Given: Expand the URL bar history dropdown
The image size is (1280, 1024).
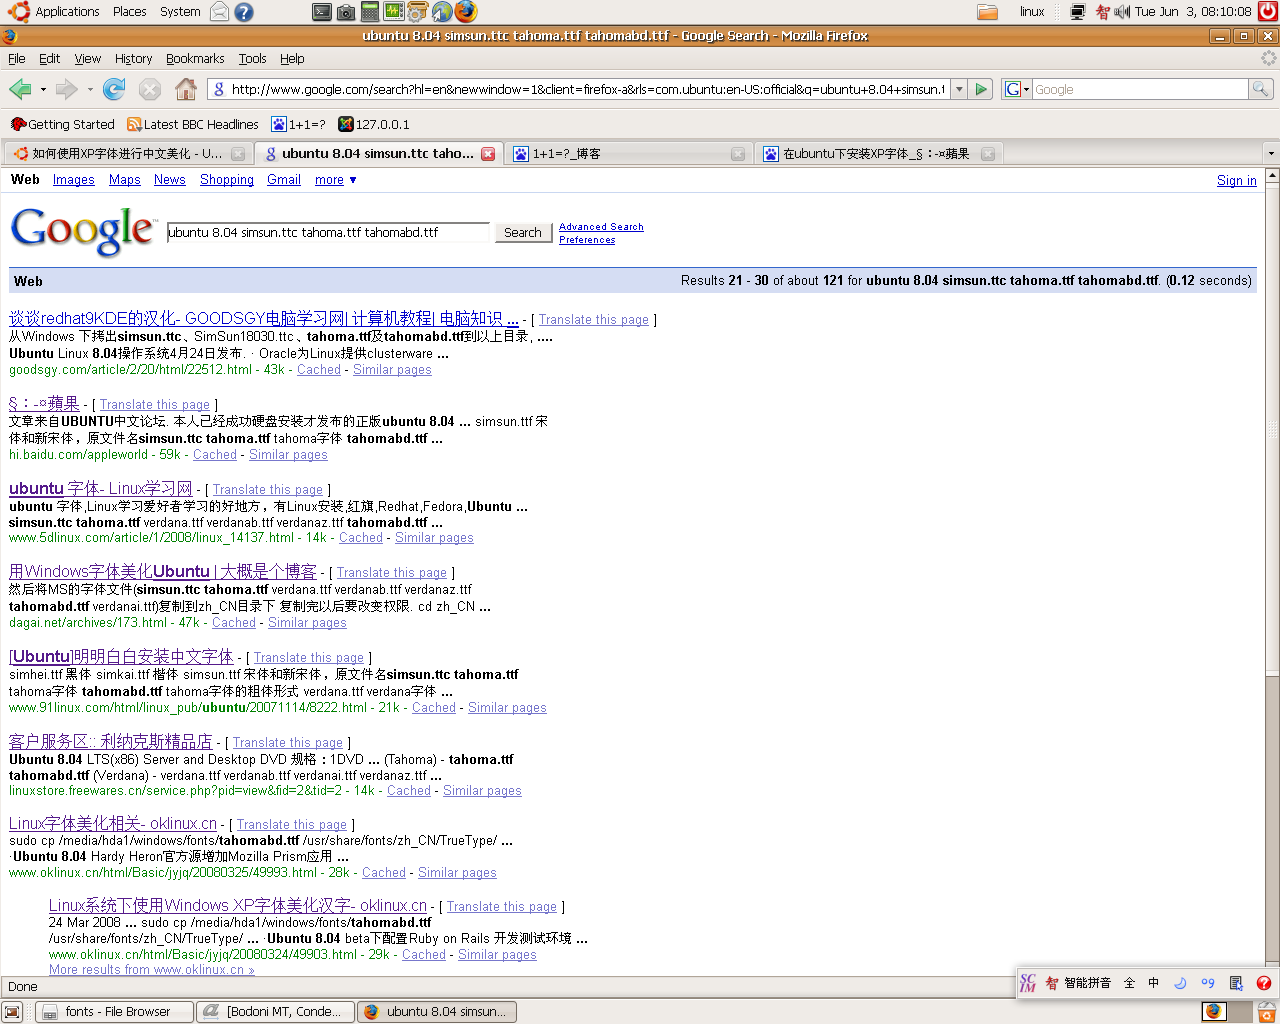Looking at the screenshot, I should (959, 89).
